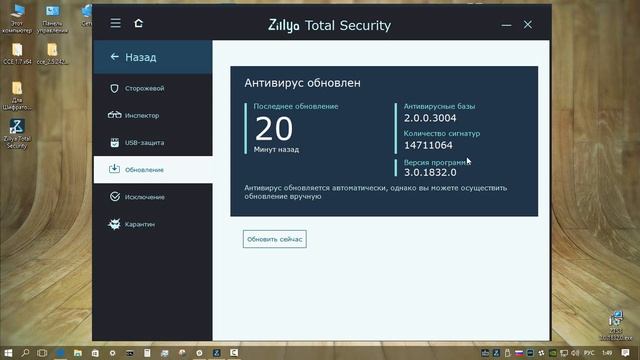Select the exe installer on desktop
The image size is (640, 360).
click(616, 326)
